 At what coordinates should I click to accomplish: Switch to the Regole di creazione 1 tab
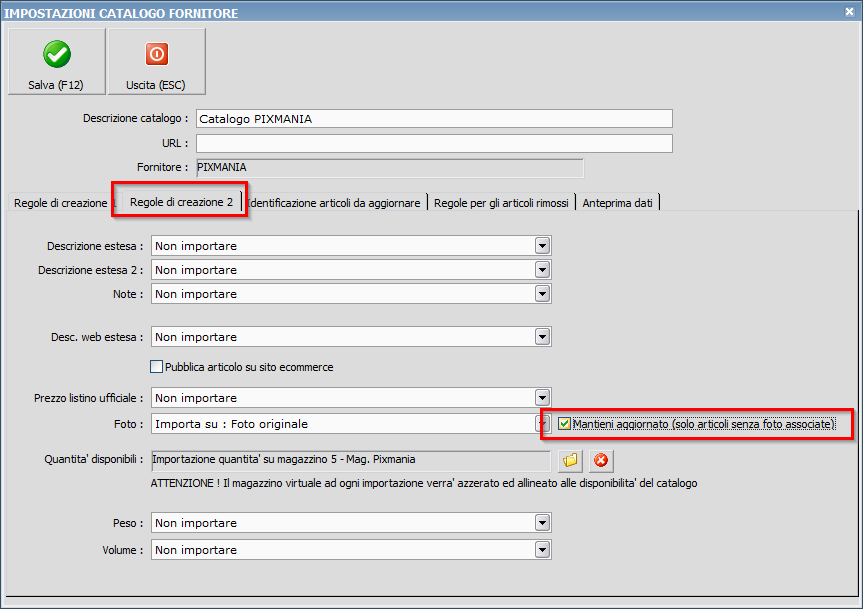[x=61, y=202]
